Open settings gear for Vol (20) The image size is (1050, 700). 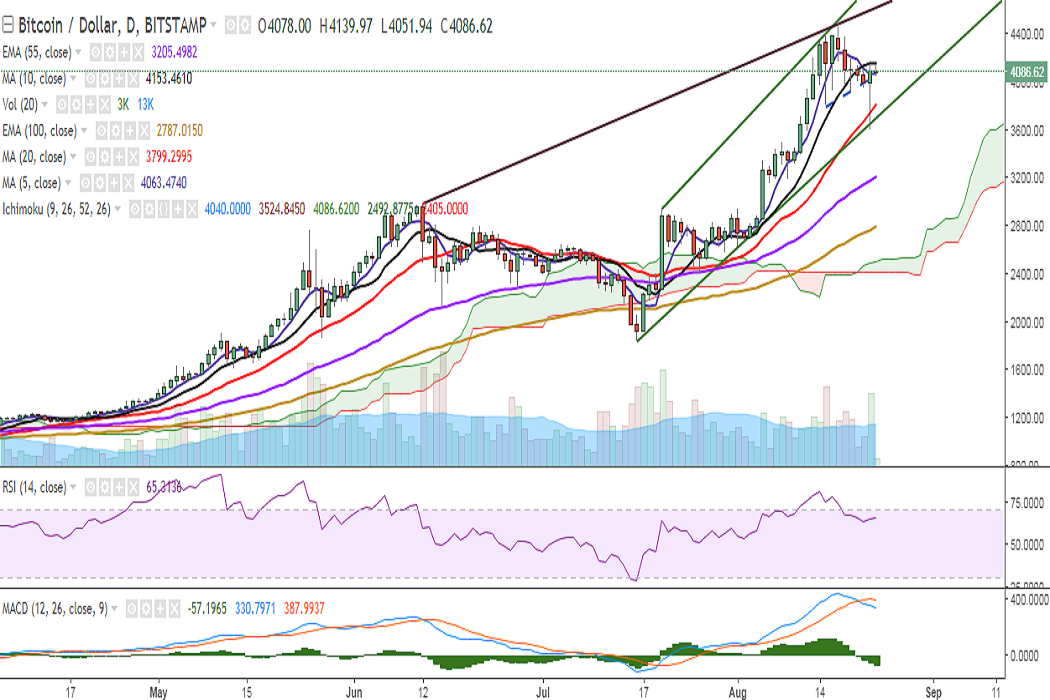(x=76, y=104)
